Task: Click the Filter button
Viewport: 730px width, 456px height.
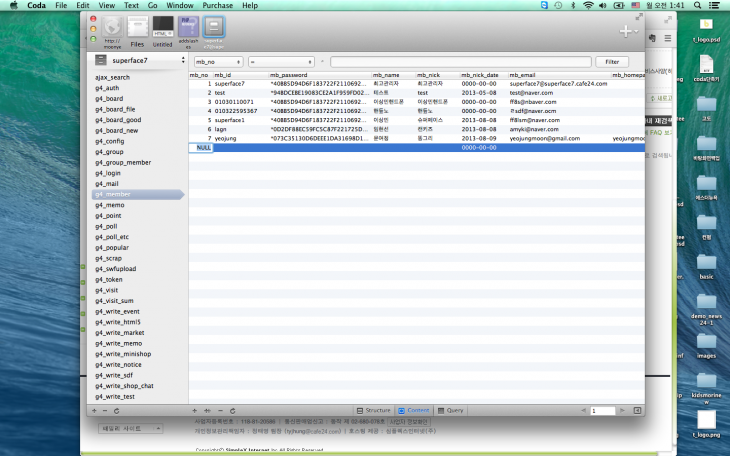Action: (612, 61)
